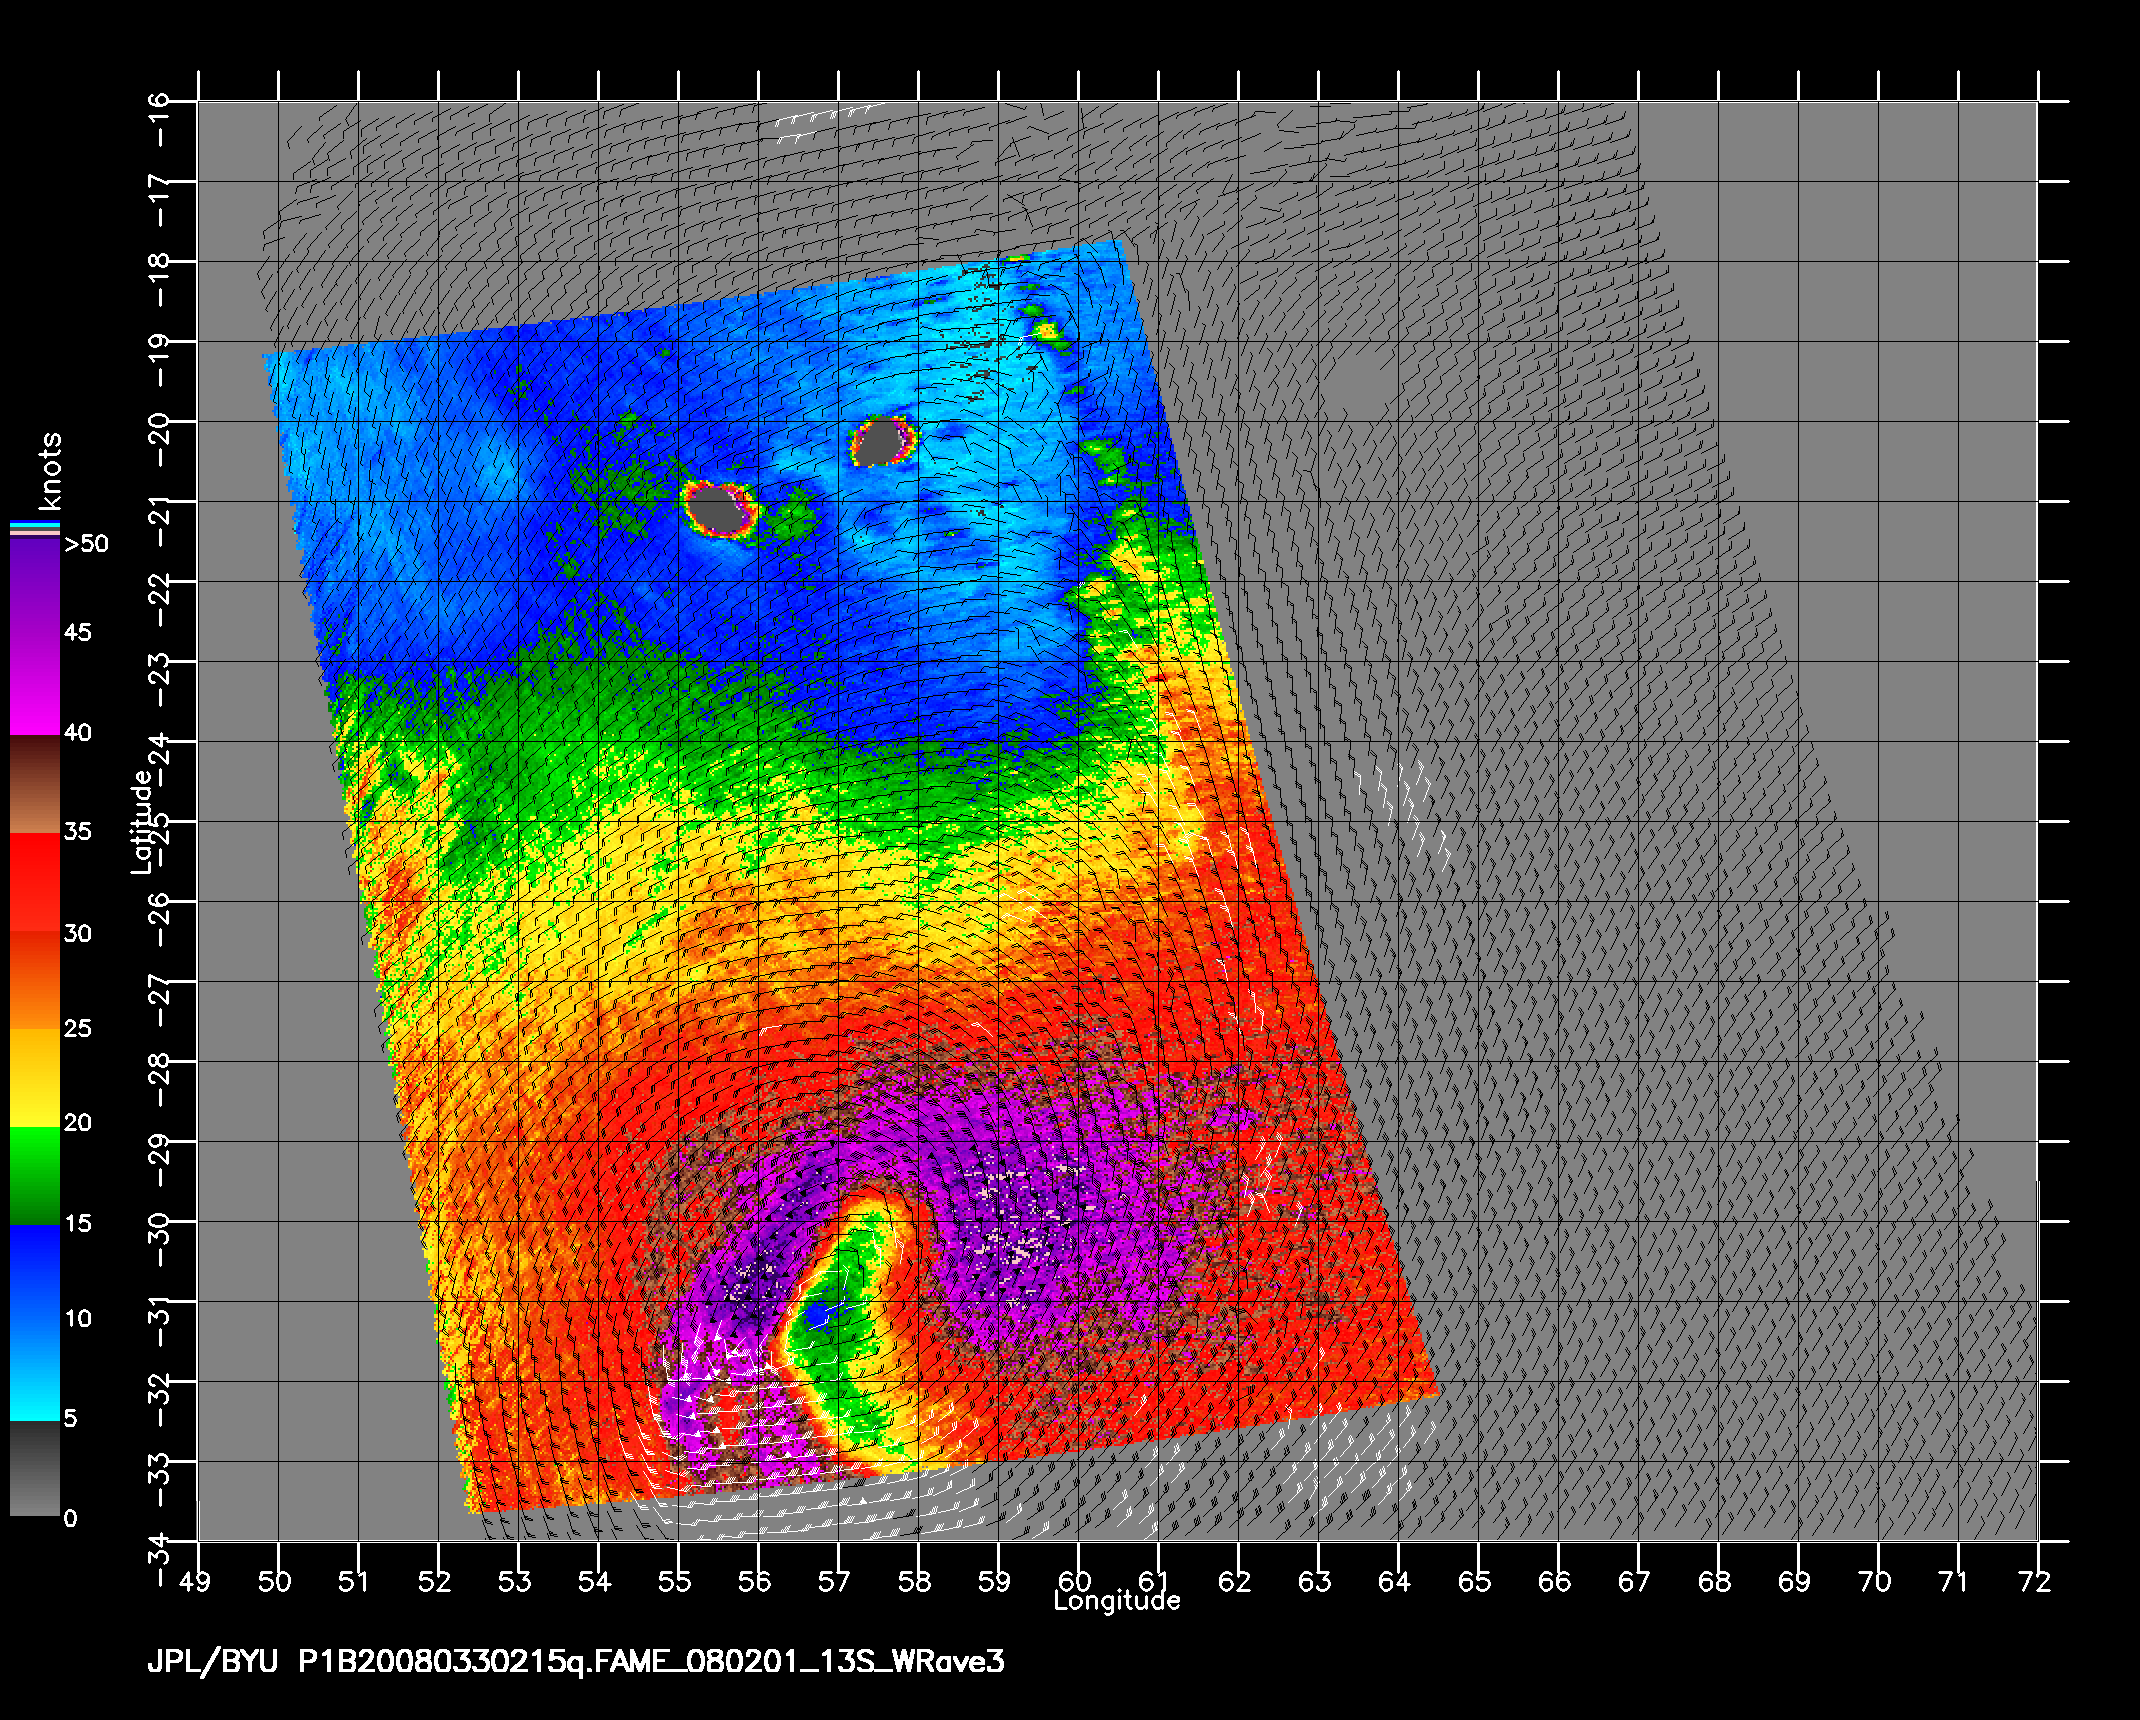This screenshot has height=1720, width=2140.
Task: Click the 'knots' unit label
Action: point(49,471)
